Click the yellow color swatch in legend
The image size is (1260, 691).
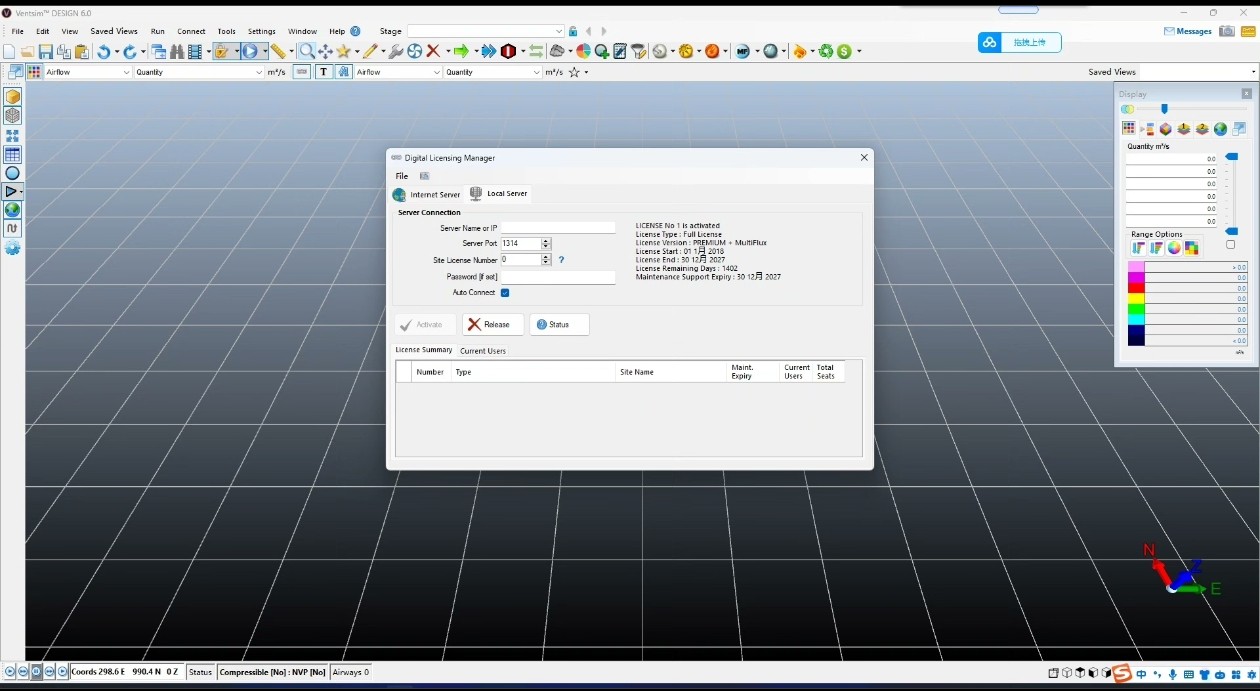point(1136,299)
